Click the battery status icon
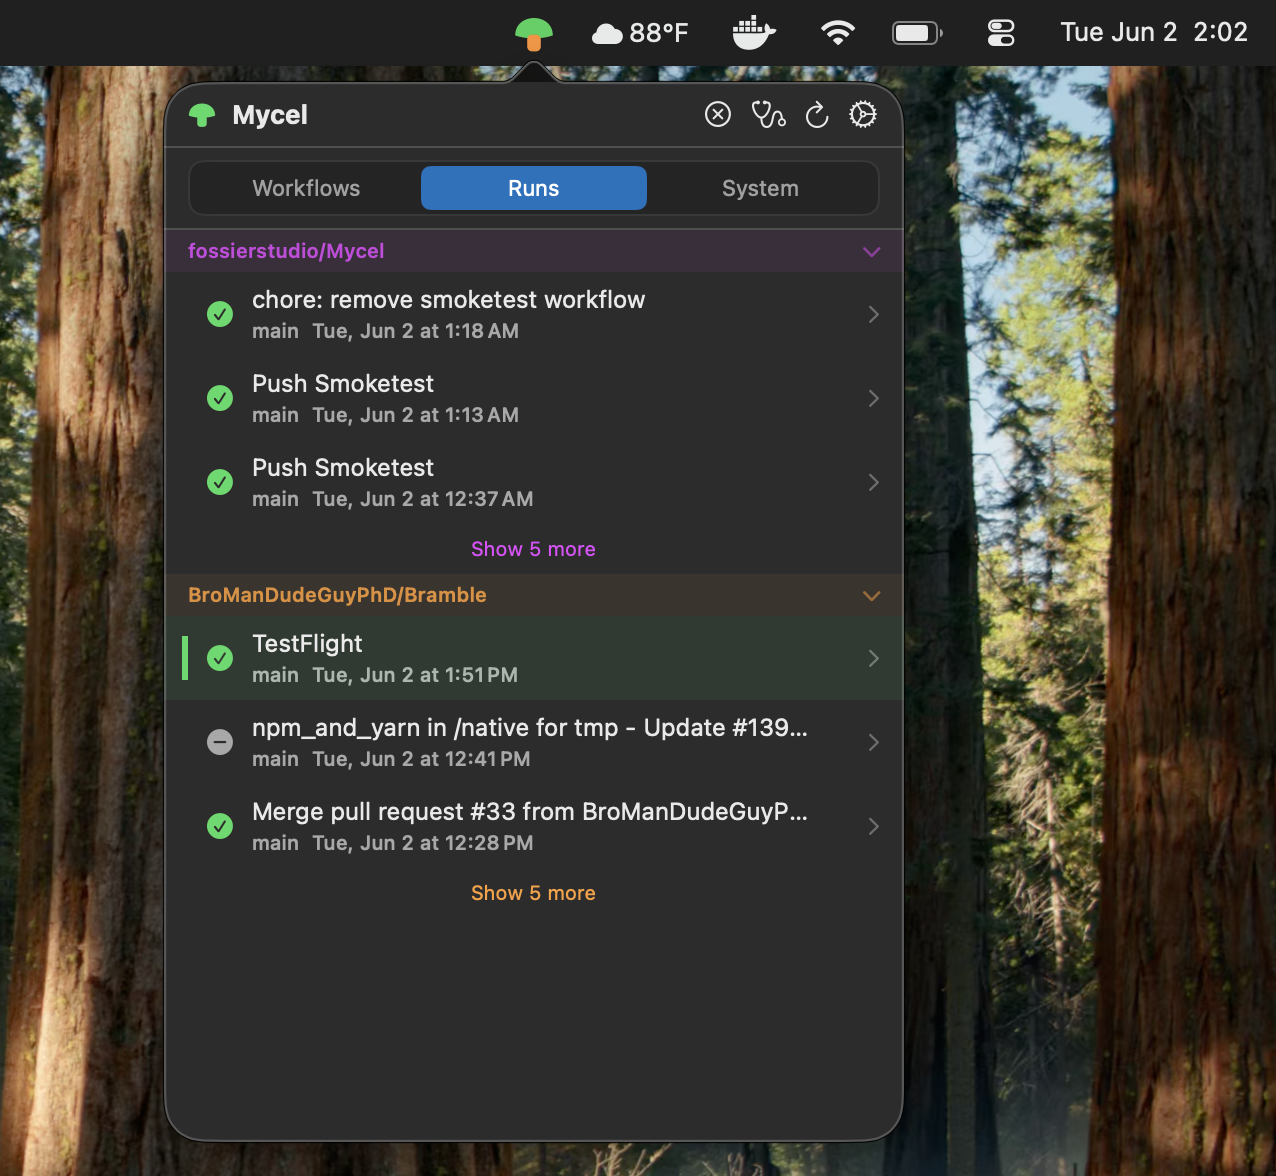The width and height of the screenshot is (1276, 1176). (917, 33)
